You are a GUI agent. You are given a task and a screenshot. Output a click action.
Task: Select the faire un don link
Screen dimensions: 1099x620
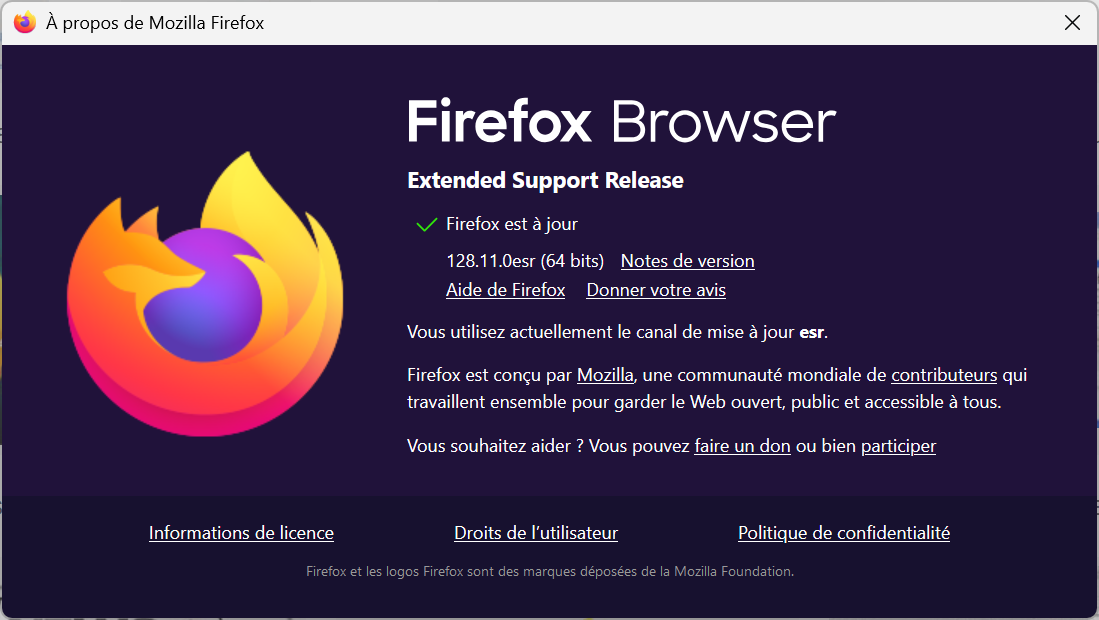coord(742,446)
